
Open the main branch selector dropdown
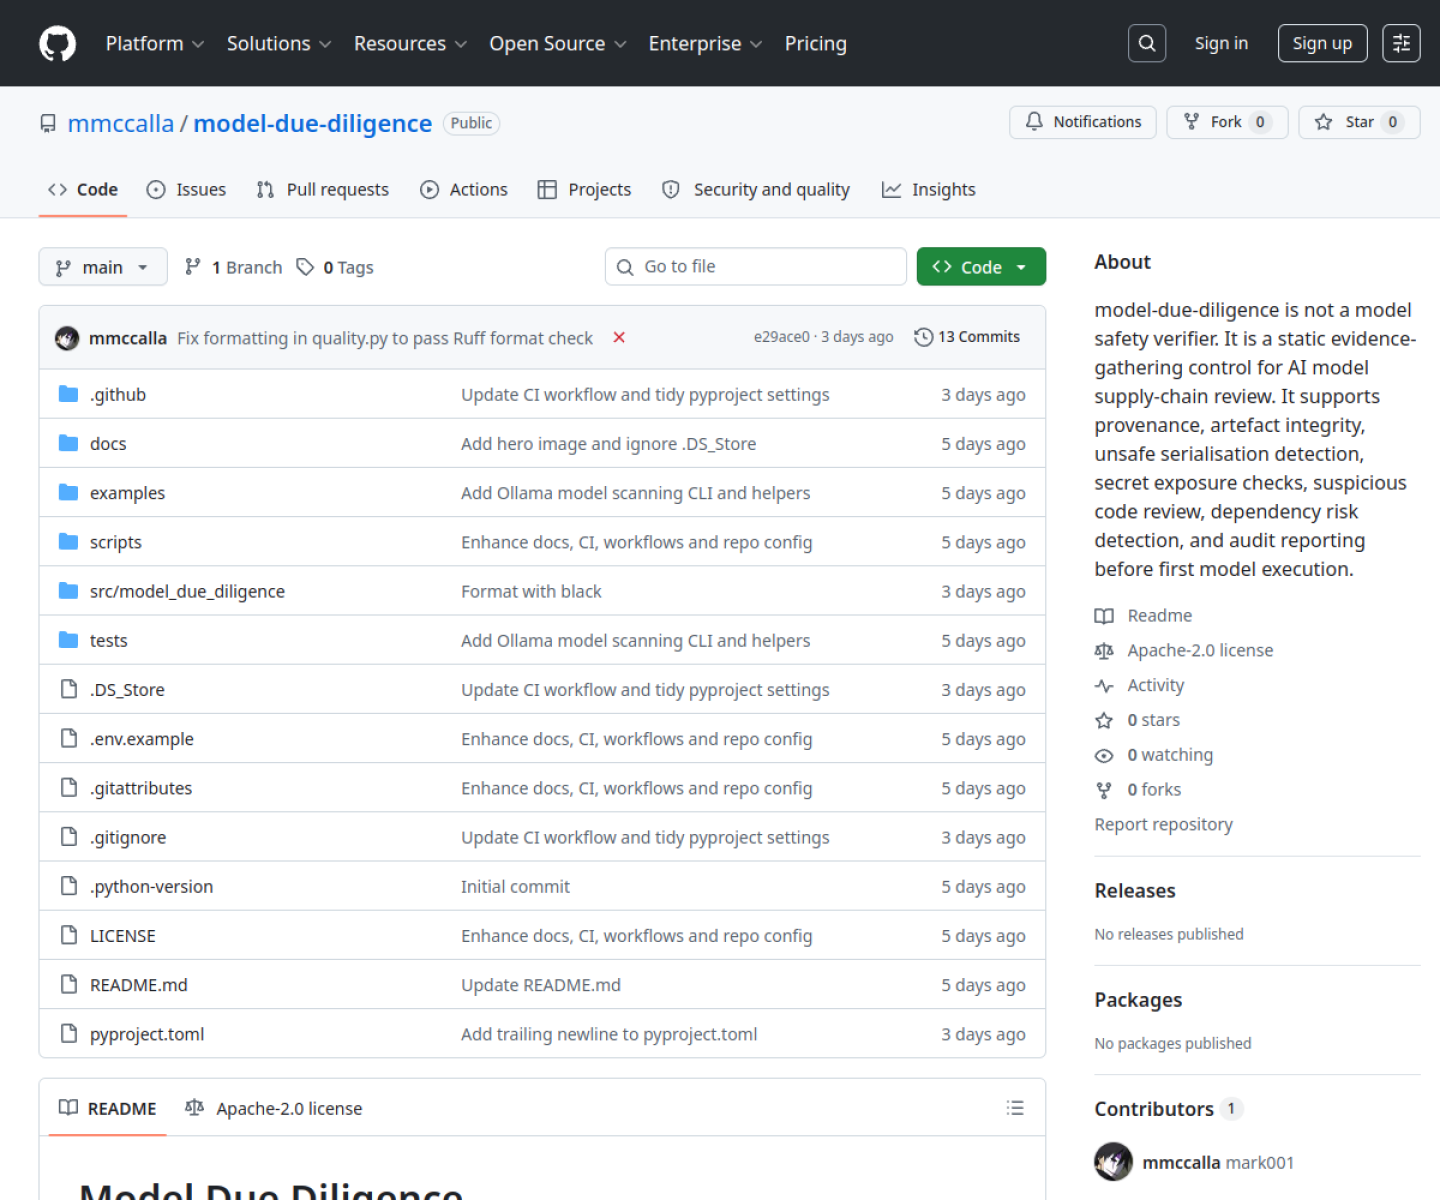[x=103, y=267]
